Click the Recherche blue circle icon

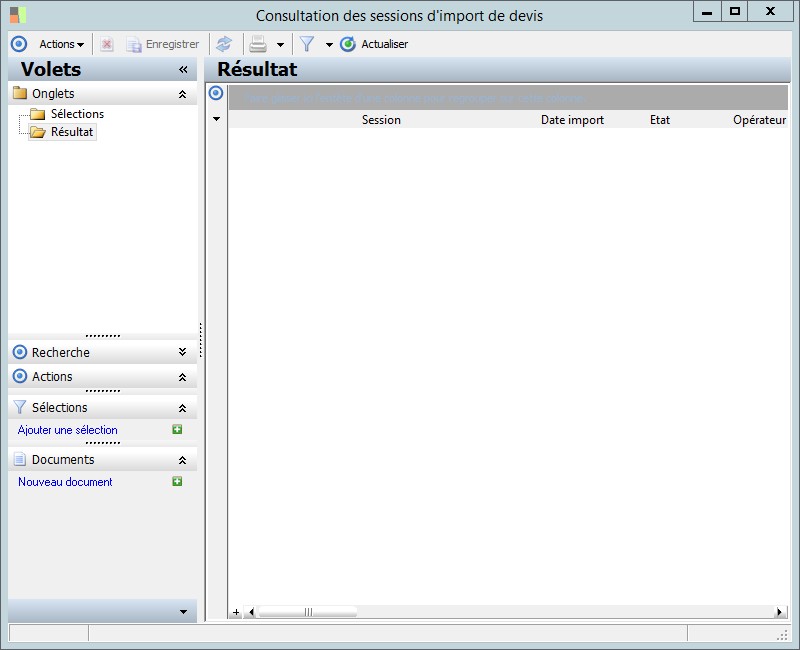pos(19,352)
